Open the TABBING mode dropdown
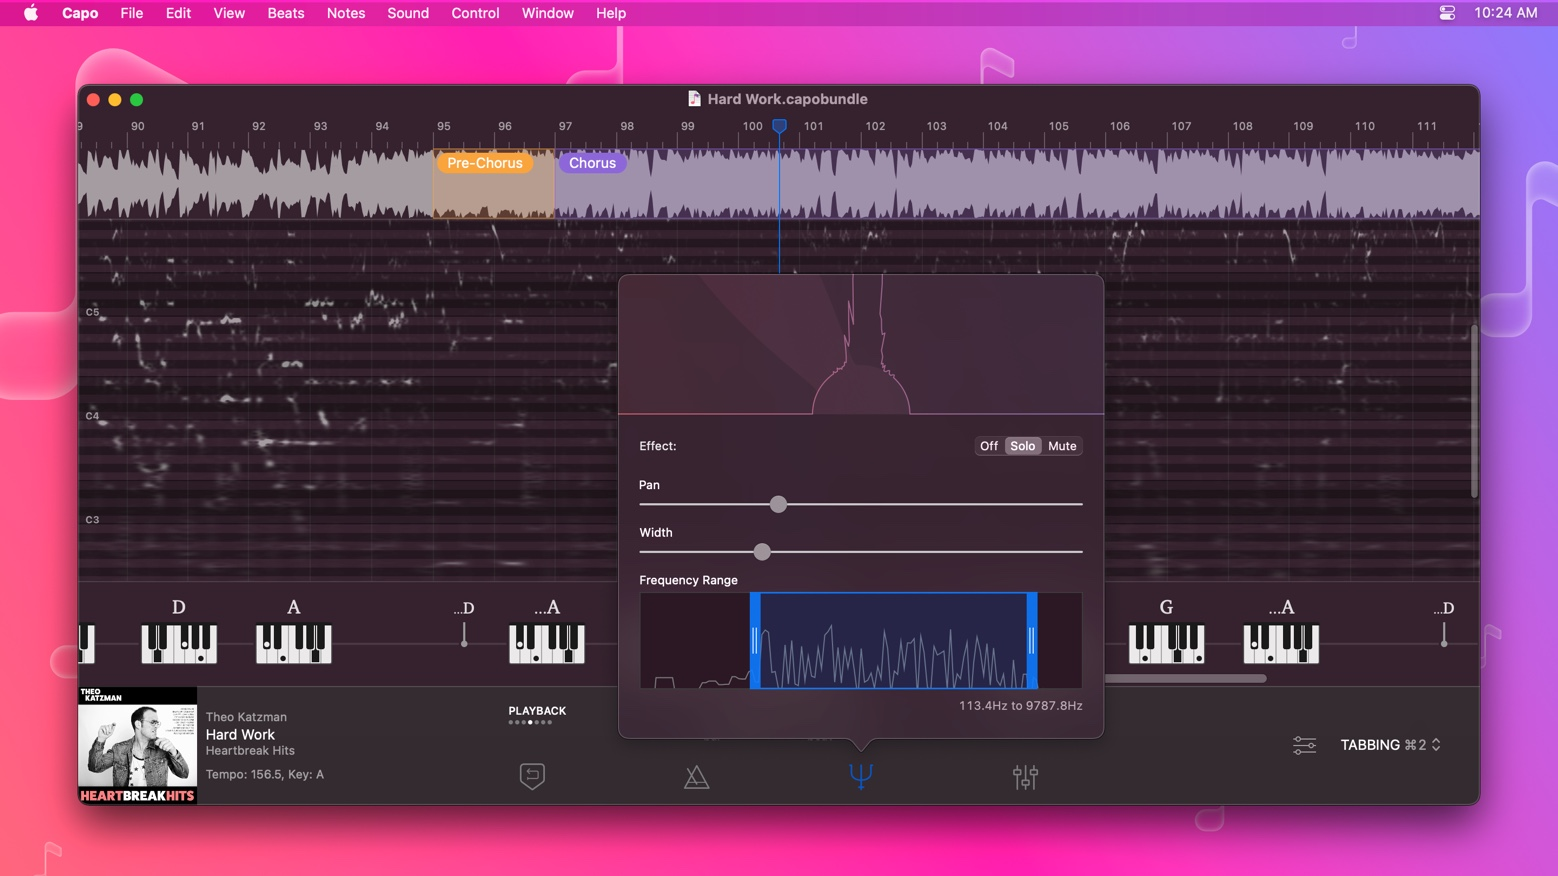Viewport: 1558px width, 876px height. click(x=1390, y=745)
